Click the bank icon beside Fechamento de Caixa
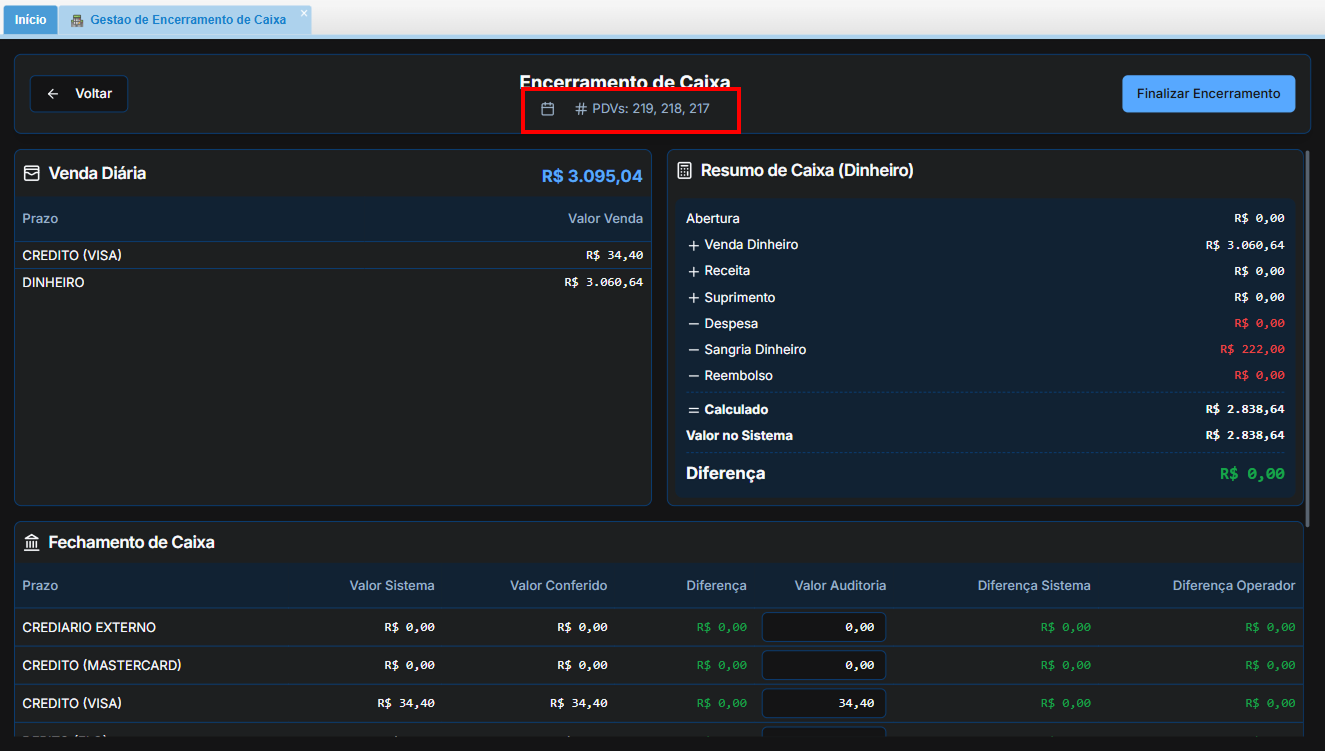This screenshot has height=751, width=1325. [32, 542]
